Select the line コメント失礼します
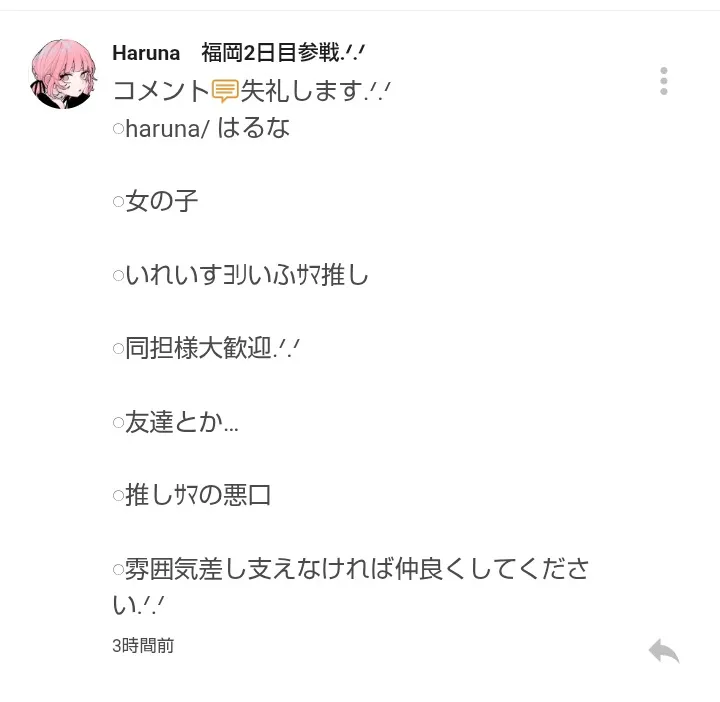This screenshot has width=720, height=702. point(251,90)
